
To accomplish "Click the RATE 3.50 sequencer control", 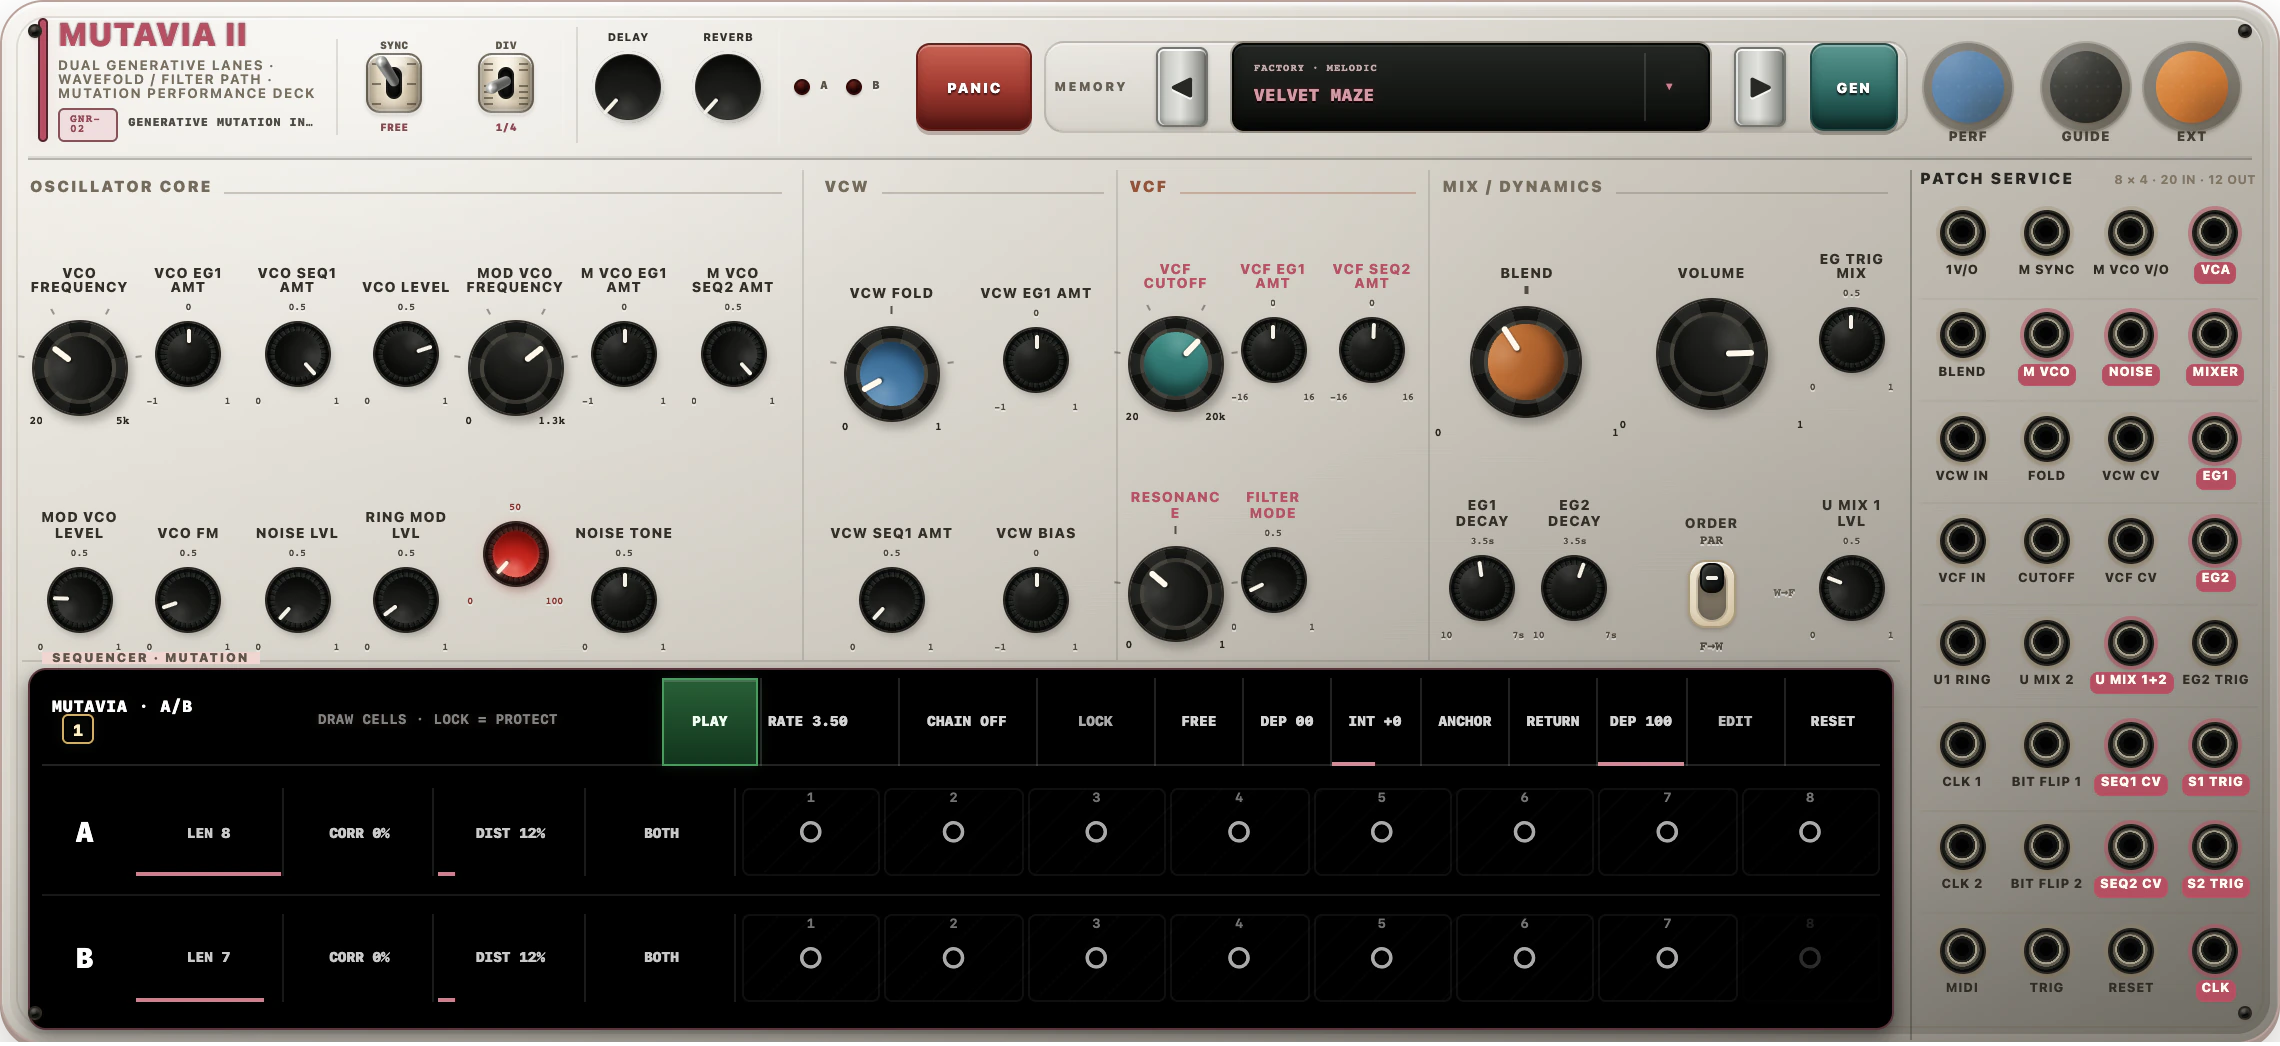I will pyautogui.click(x=828, y=721).
